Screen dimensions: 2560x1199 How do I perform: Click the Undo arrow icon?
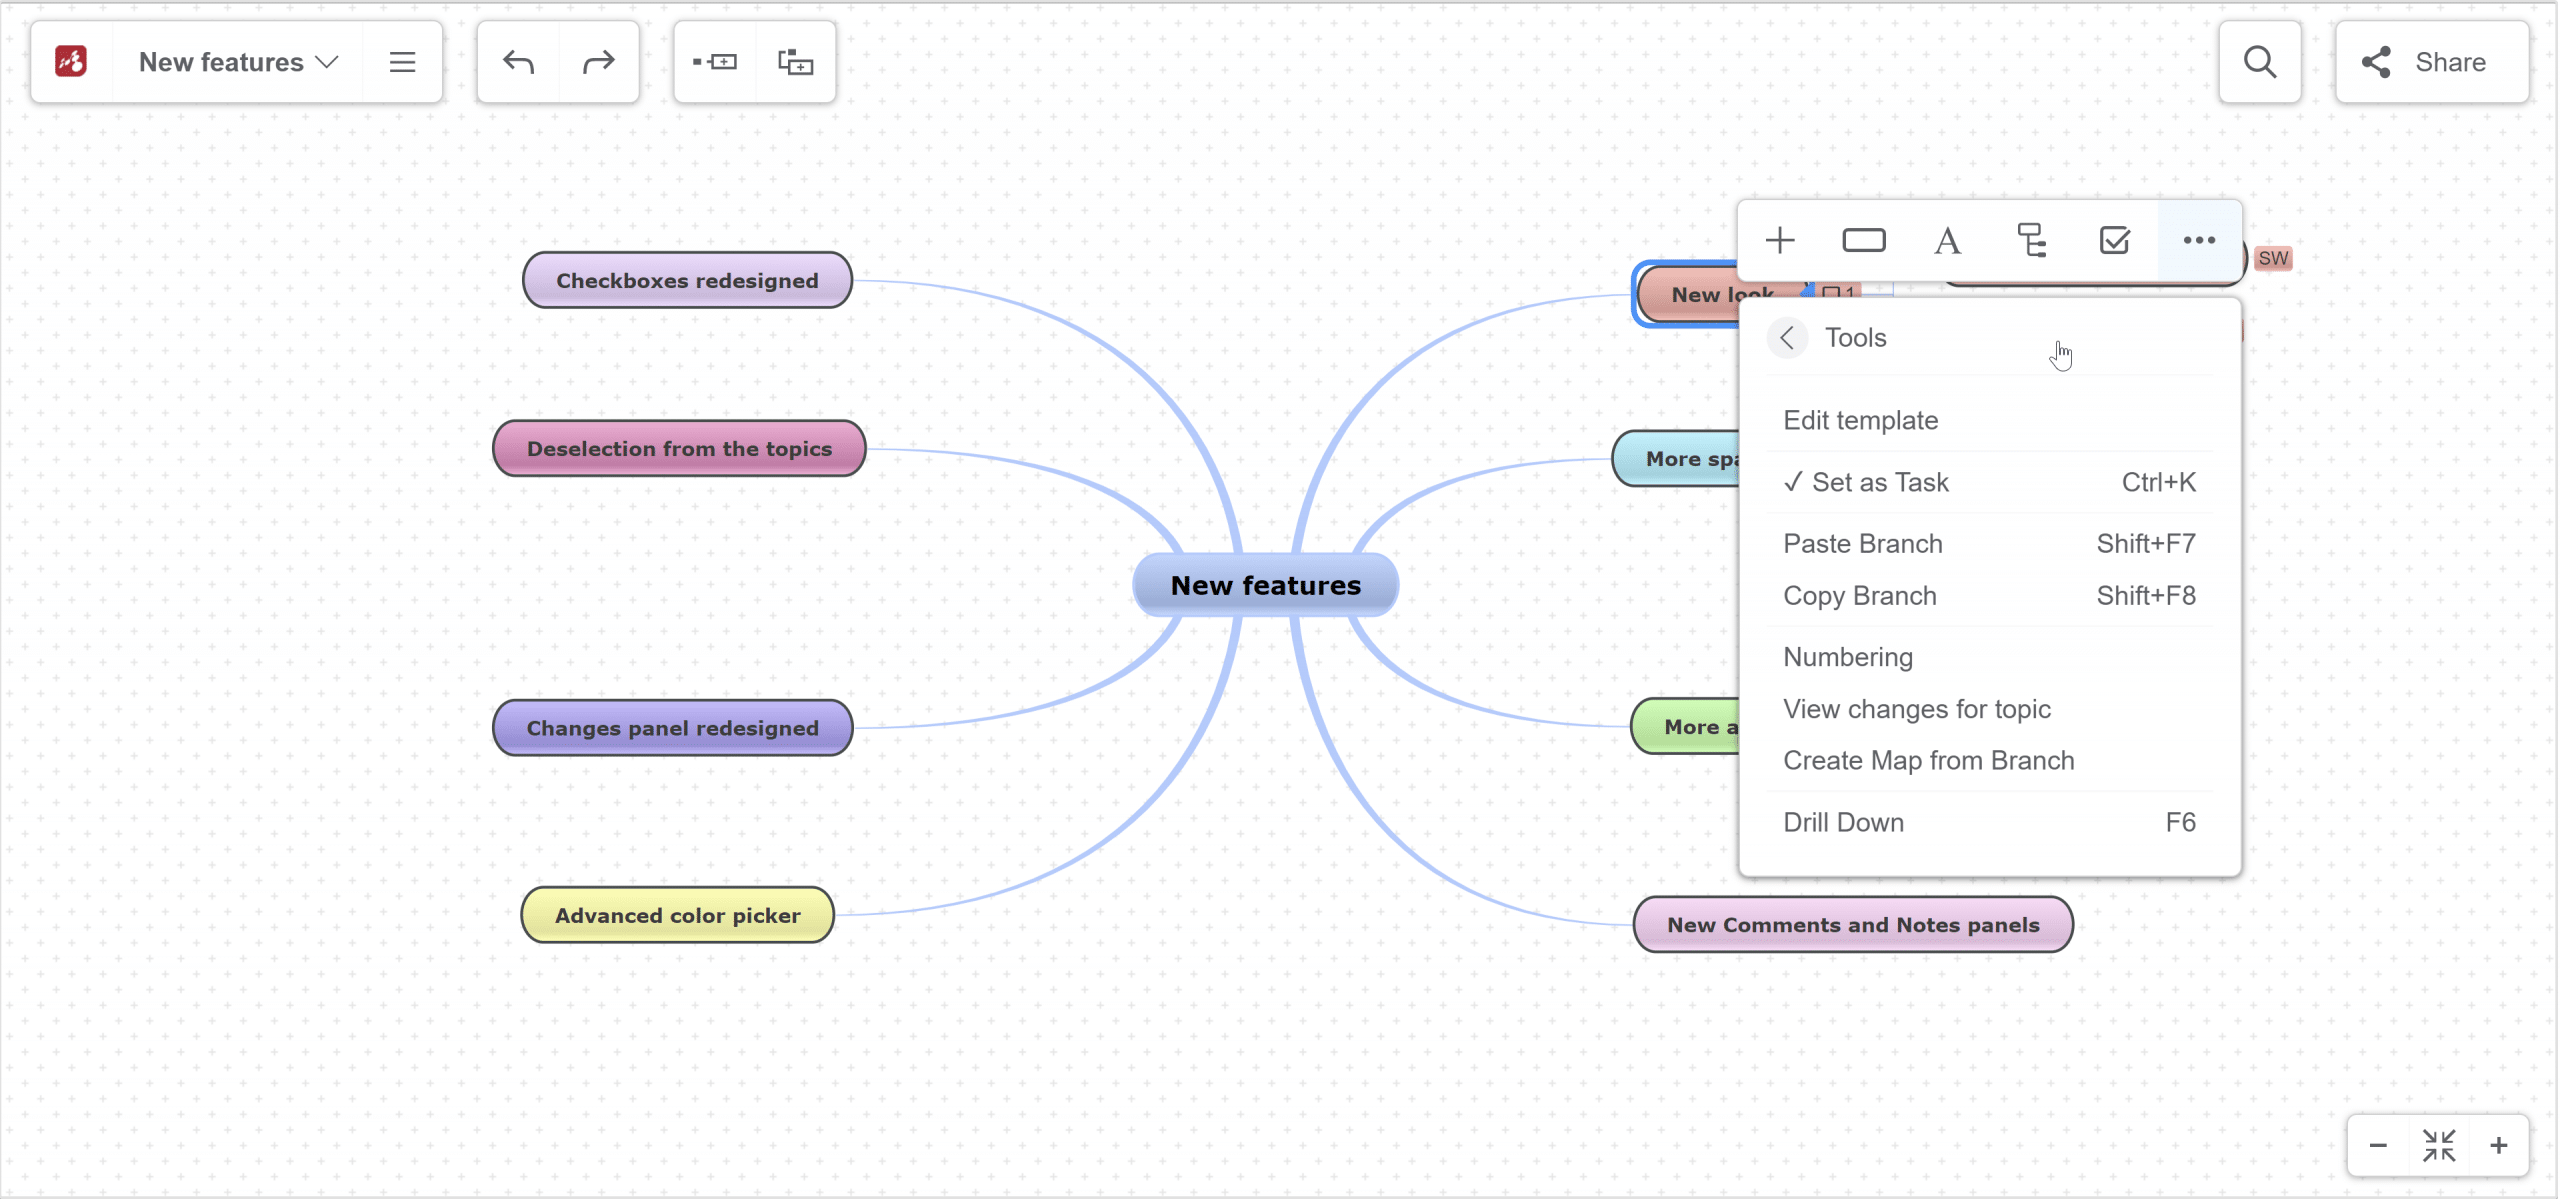(x=518, y=62)
